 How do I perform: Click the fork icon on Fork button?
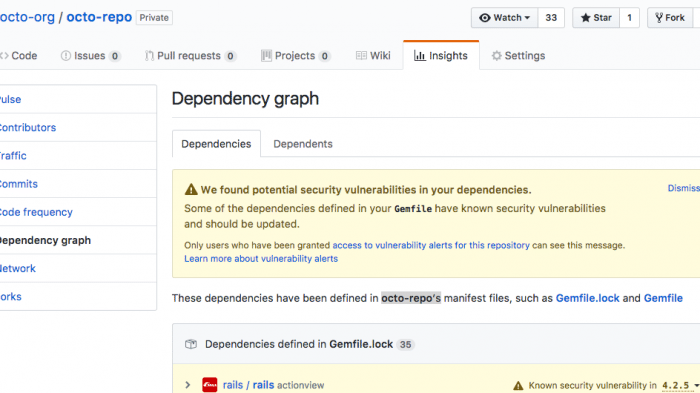pyautogui.click(x=659, y=18)
